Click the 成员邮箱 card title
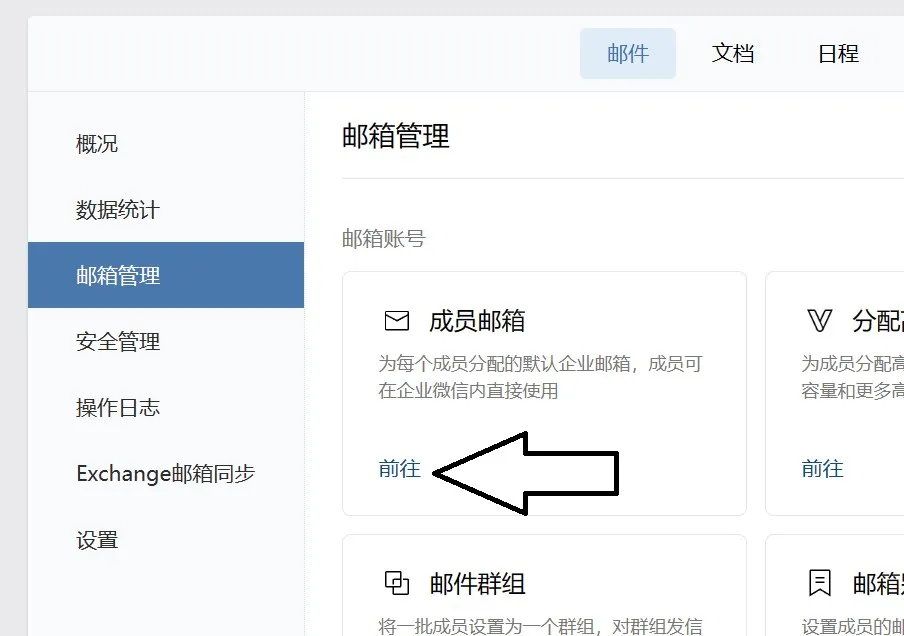 point(477,321)
